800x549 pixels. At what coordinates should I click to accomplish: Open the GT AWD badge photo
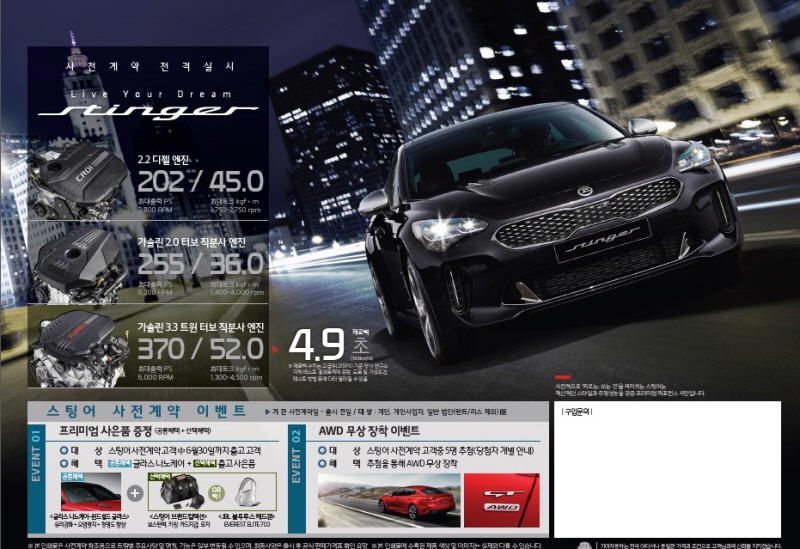[x=502, y=500]
